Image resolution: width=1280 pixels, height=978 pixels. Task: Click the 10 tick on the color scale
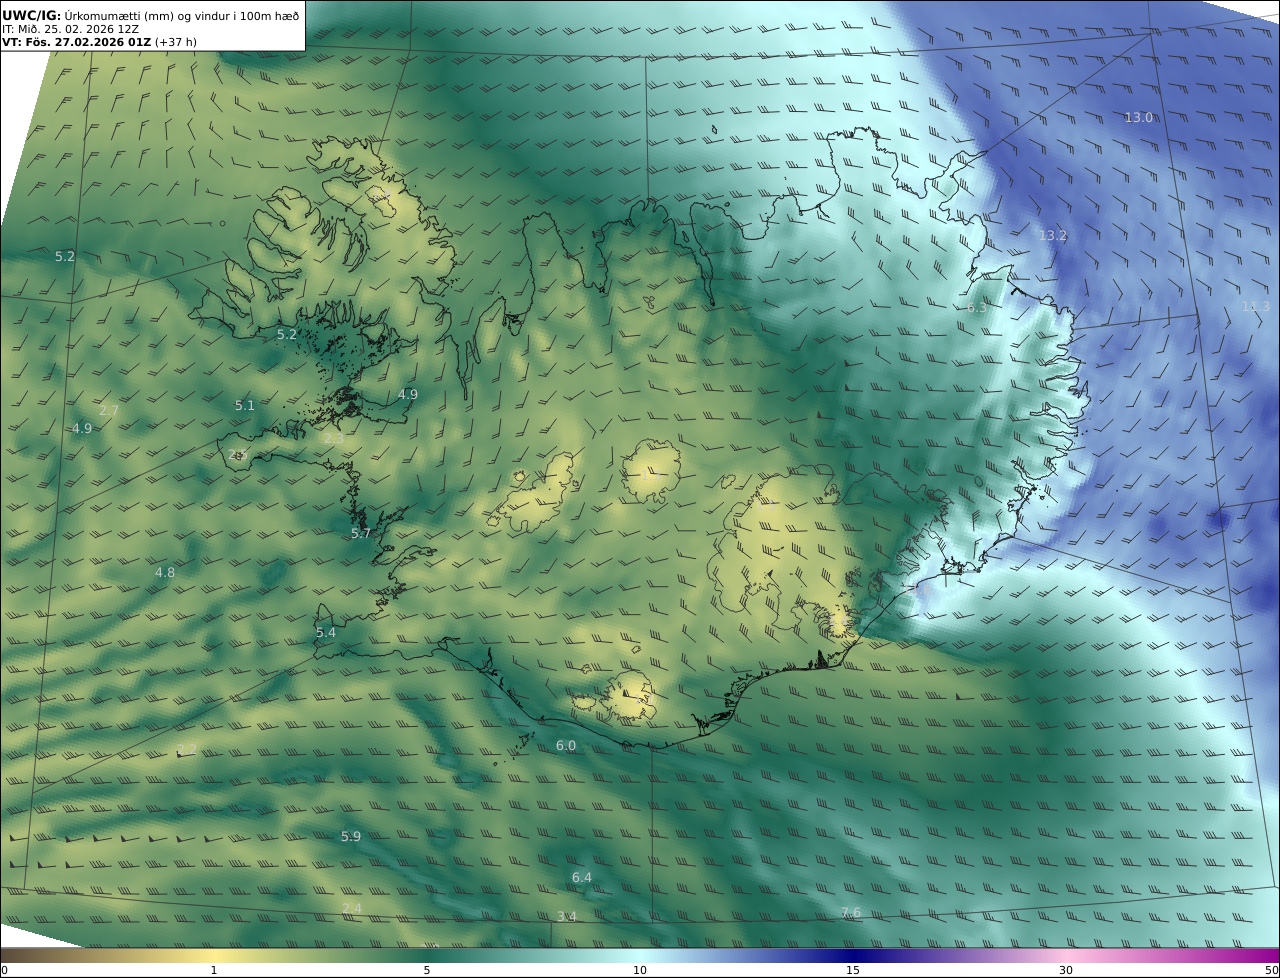coord(640,970)
